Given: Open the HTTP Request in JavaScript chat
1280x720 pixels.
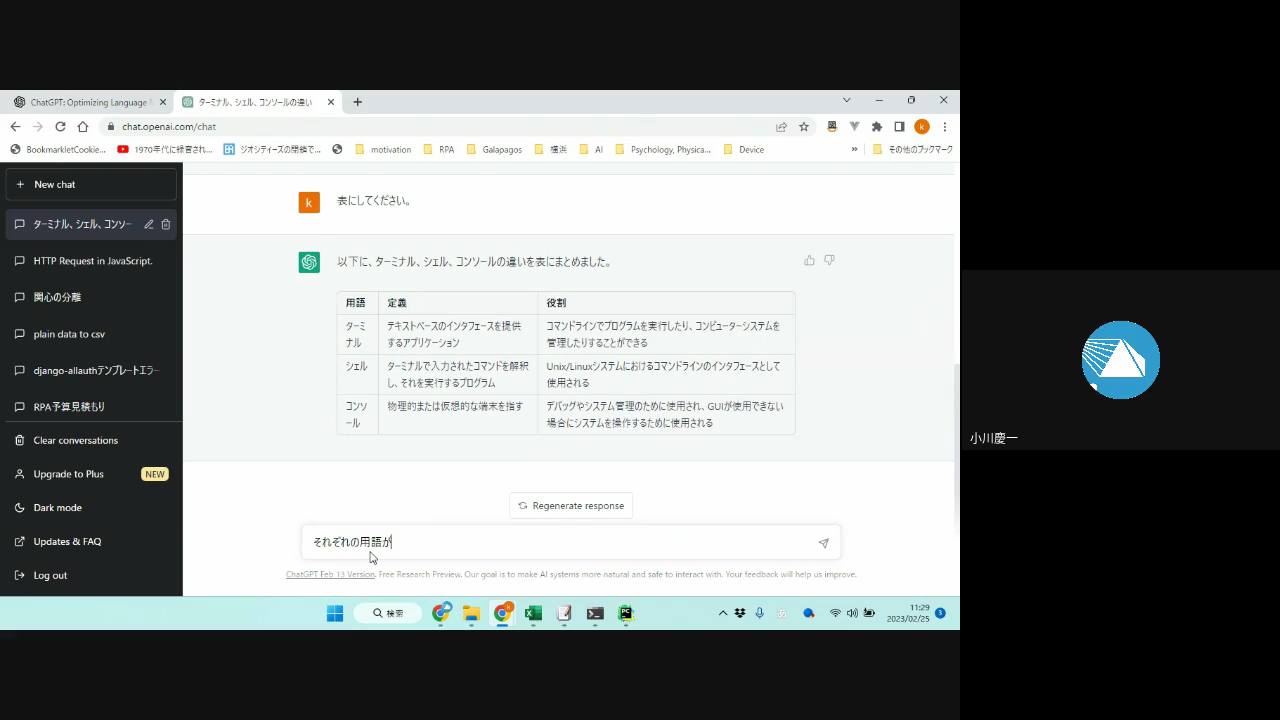Looking at the screenshot, I should click(92, 261).
